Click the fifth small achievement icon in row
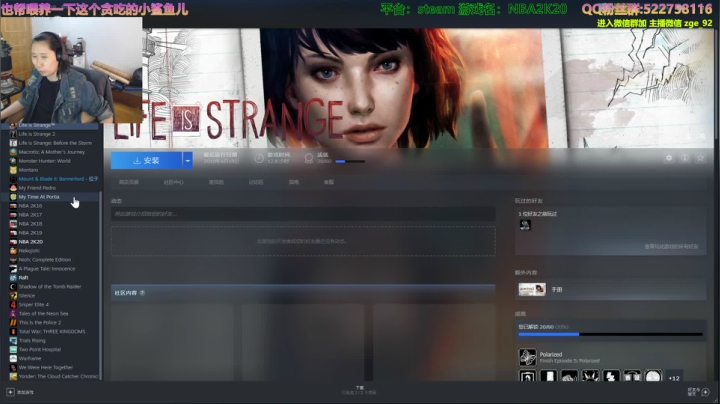Screen dimensions: 720x404 611,376
